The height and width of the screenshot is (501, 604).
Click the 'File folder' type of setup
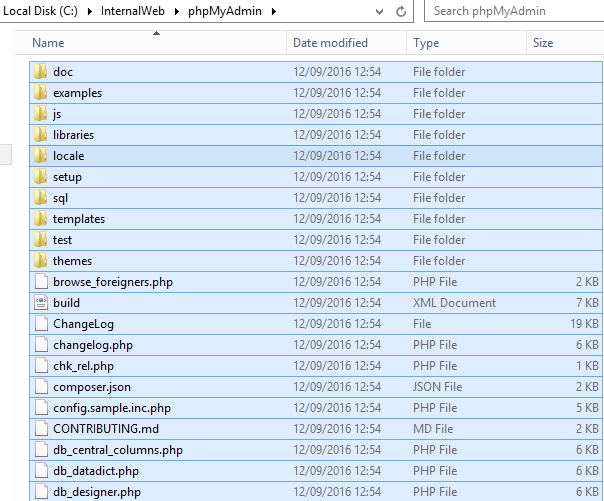[439, 177]
